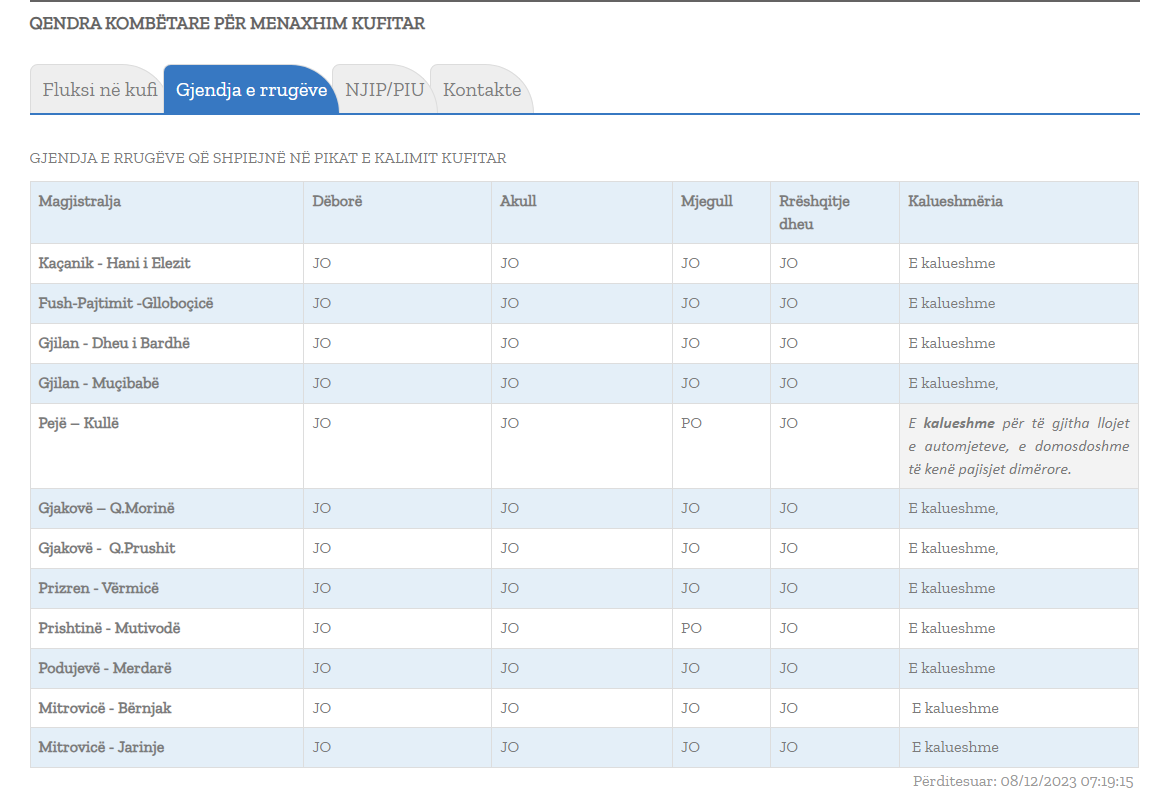Click the Kalueshmëria column header
The image size is (1159, 802).
pos(955,202)
